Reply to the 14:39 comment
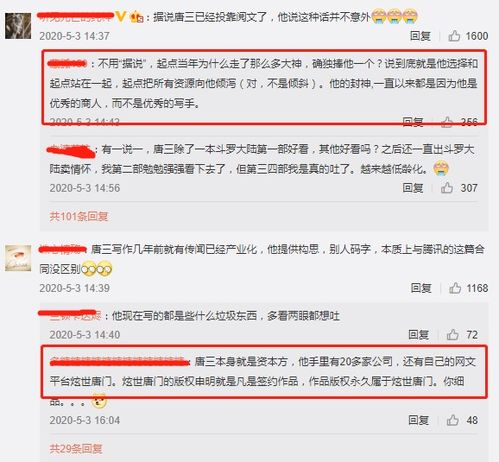 (421, 288)
